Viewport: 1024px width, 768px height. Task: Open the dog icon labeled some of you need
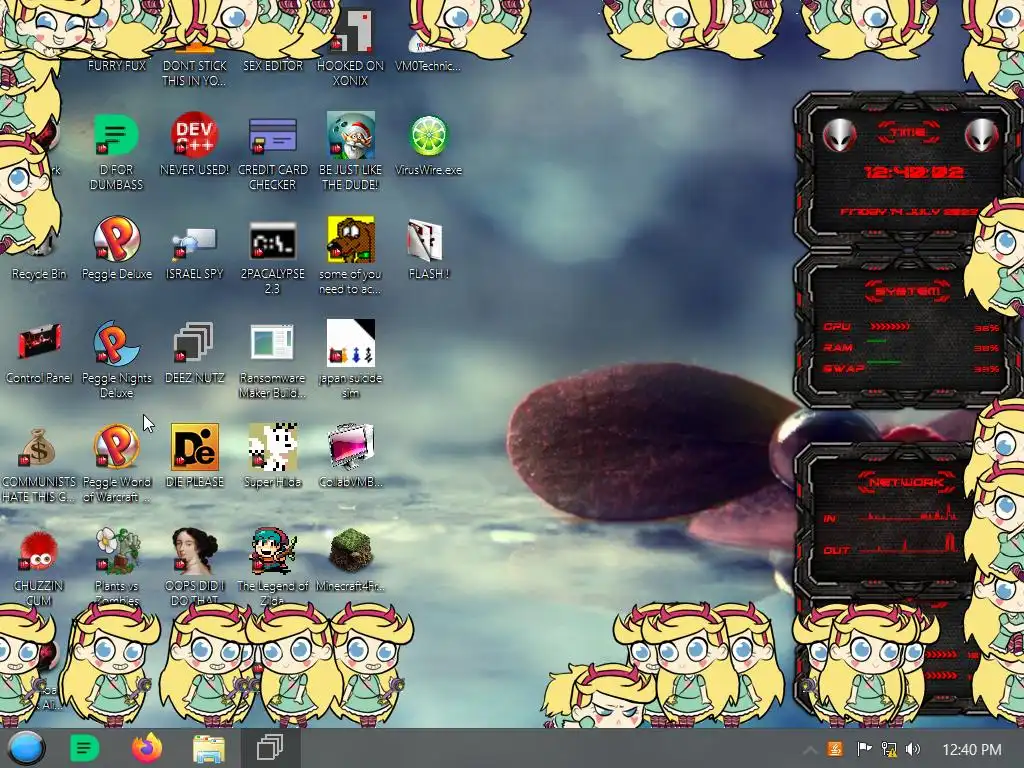click(351, 239)
